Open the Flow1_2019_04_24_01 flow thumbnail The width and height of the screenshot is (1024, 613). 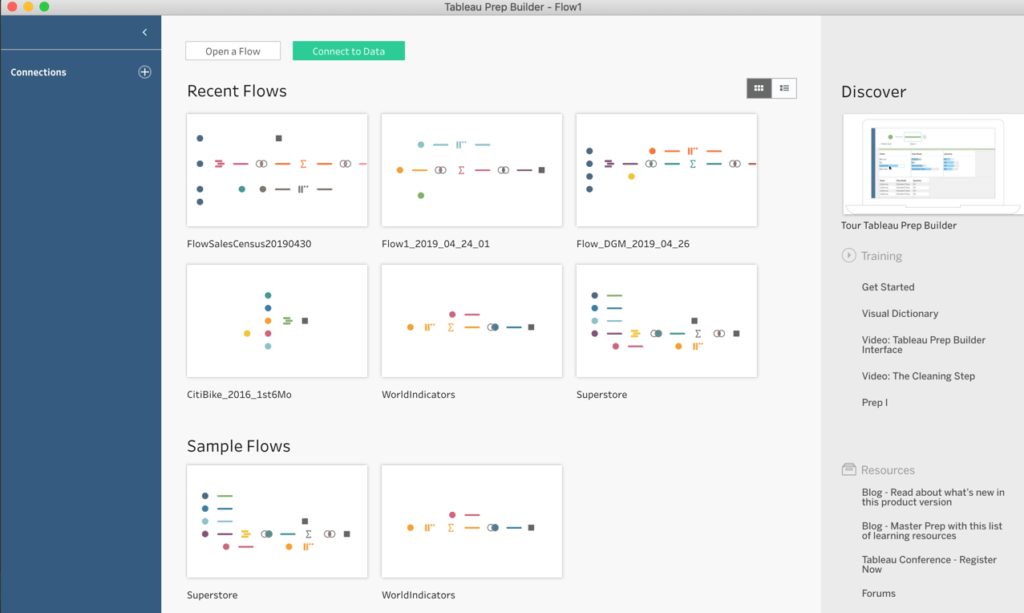472,170
